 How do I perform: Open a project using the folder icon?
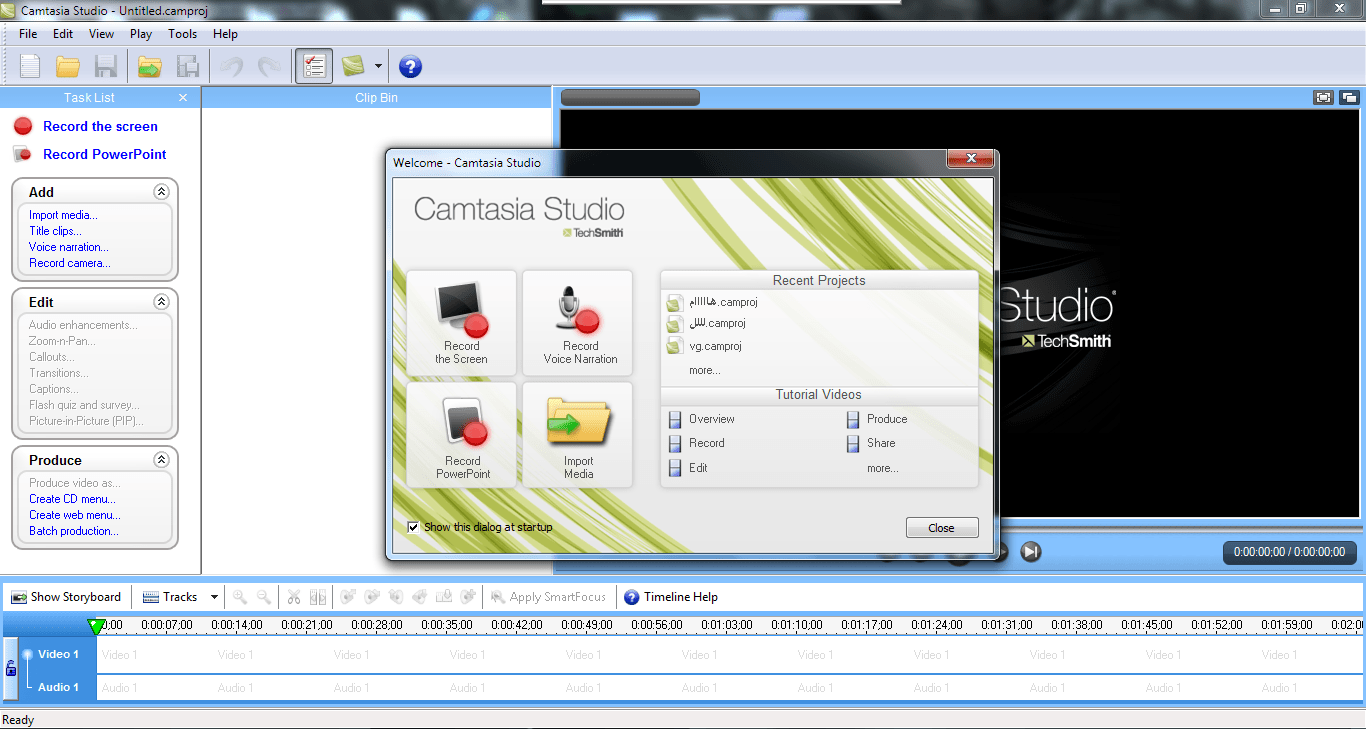tap(68, 67)
